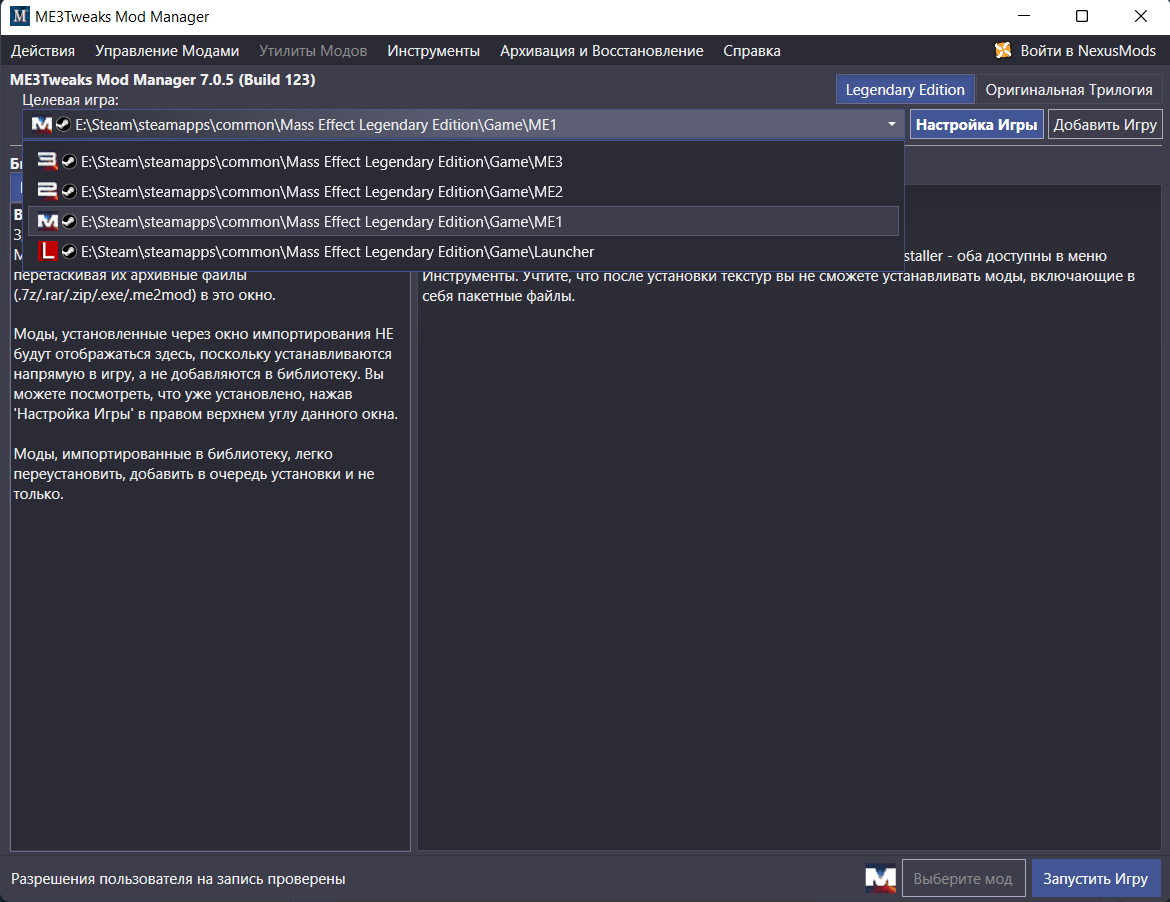
Task: Click the ME1 game icon in list
Action: coord(47,222)
